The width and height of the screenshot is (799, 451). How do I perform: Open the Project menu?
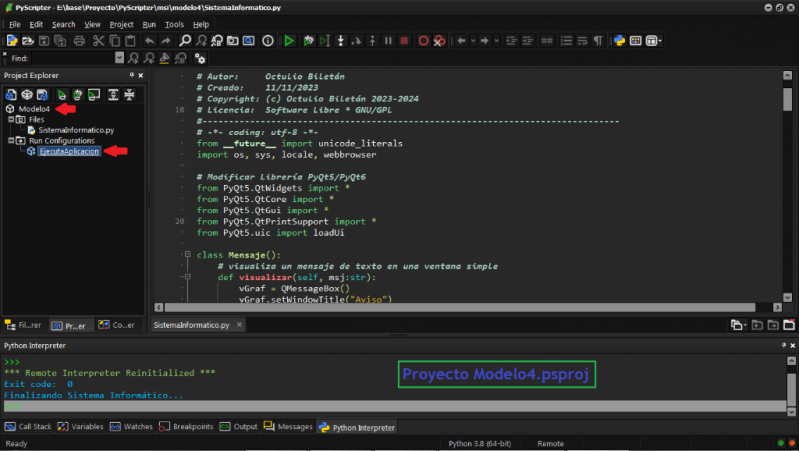[x=121, y=24]
